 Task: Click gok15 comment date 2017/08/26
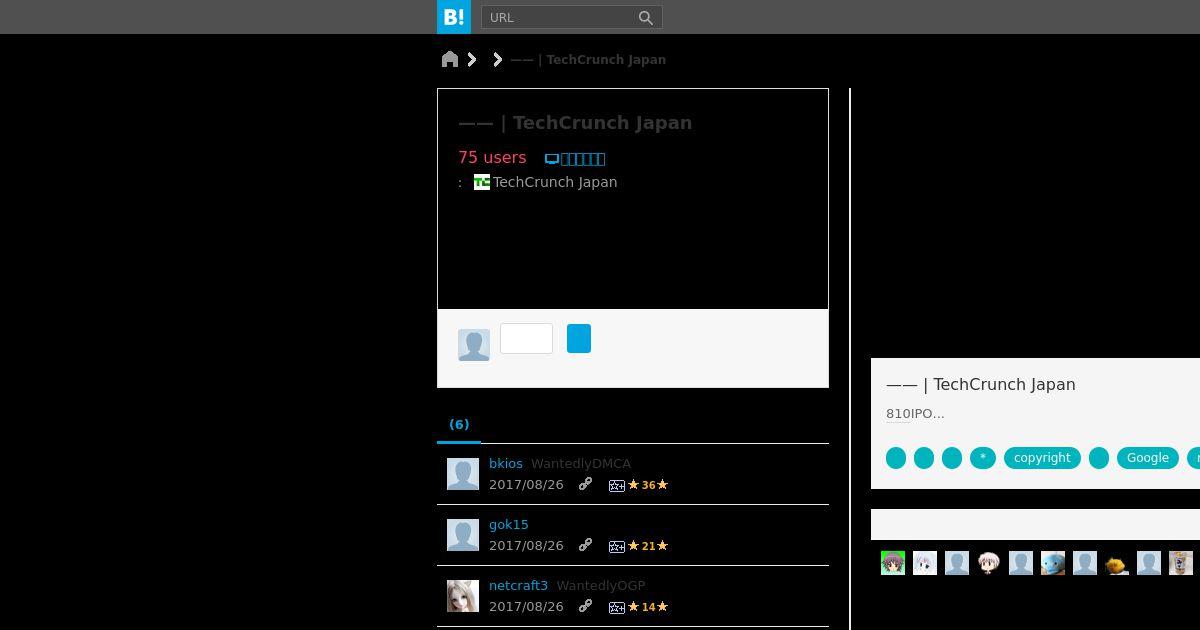pos(526,545)
